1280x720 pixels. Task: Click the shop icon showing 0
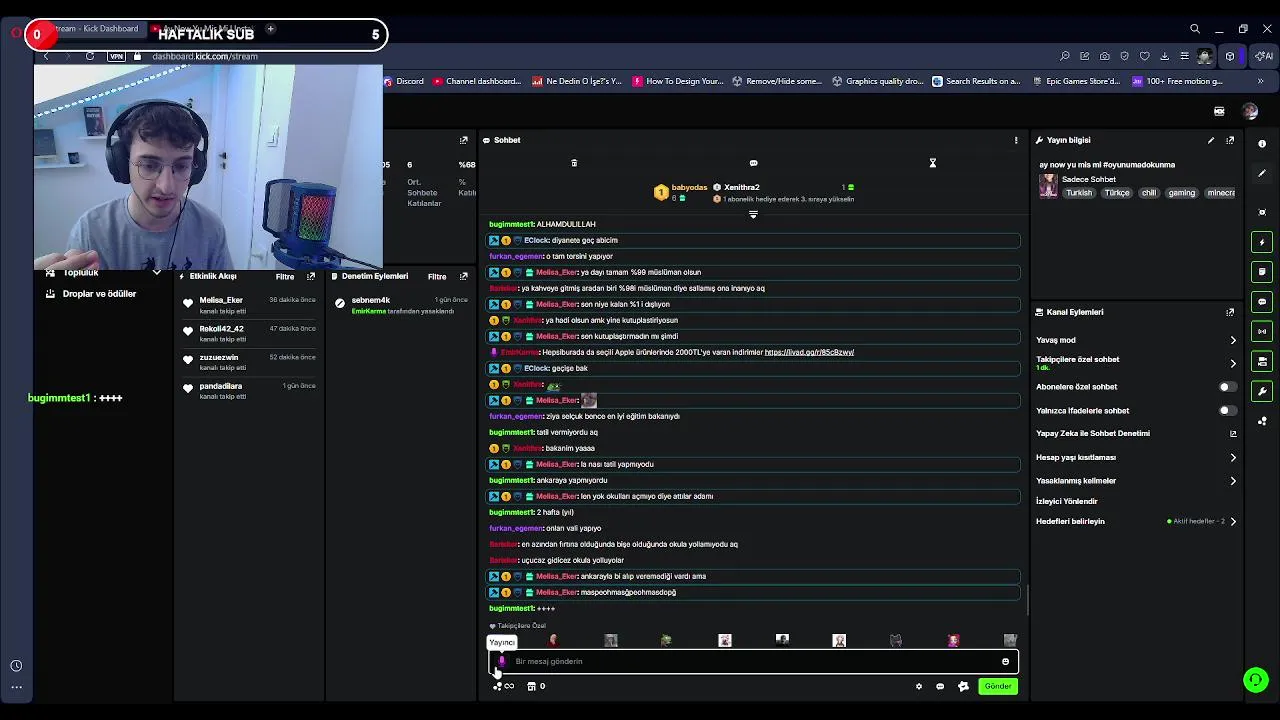click(536, 686)
